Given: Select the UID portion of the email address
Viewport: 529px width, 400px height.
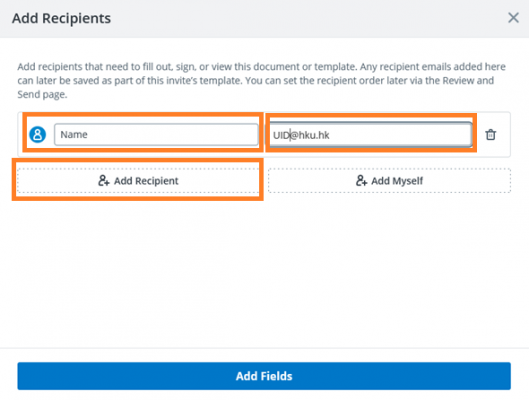Looking at the screenshot, I should [281, 135].
